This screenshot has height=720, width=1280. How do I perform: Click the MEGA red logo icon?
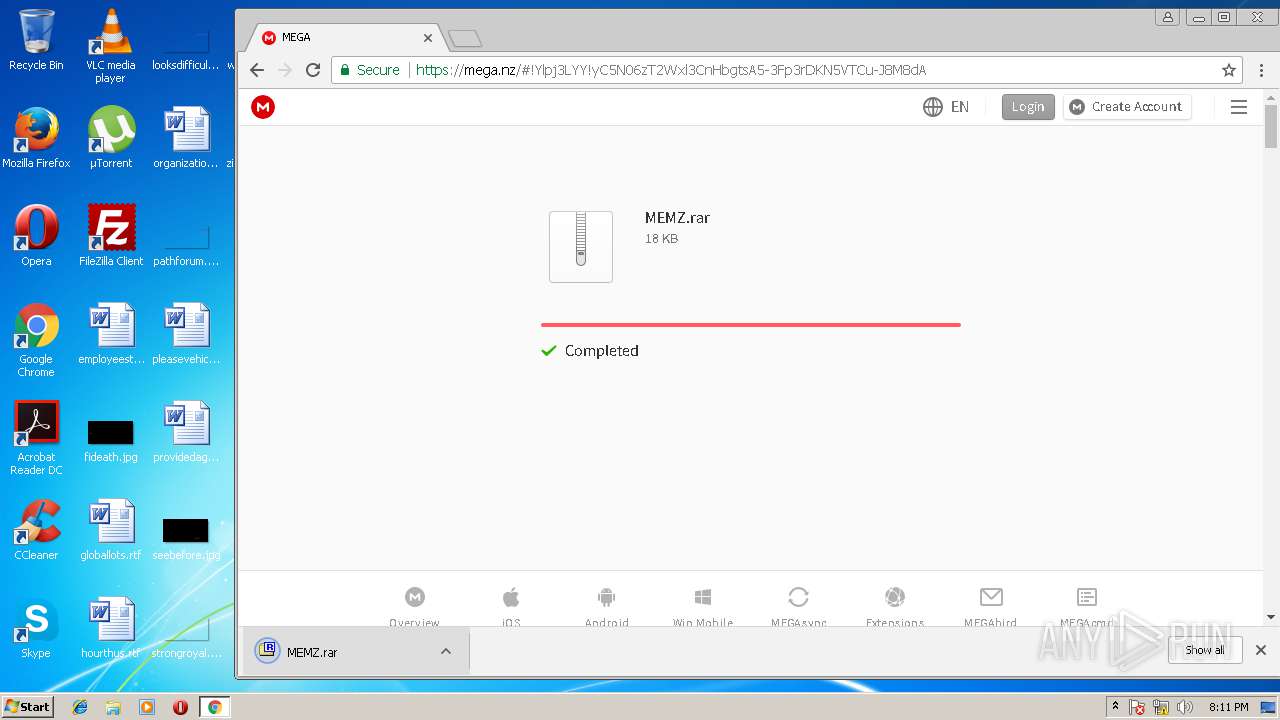[x=263, y=107]
